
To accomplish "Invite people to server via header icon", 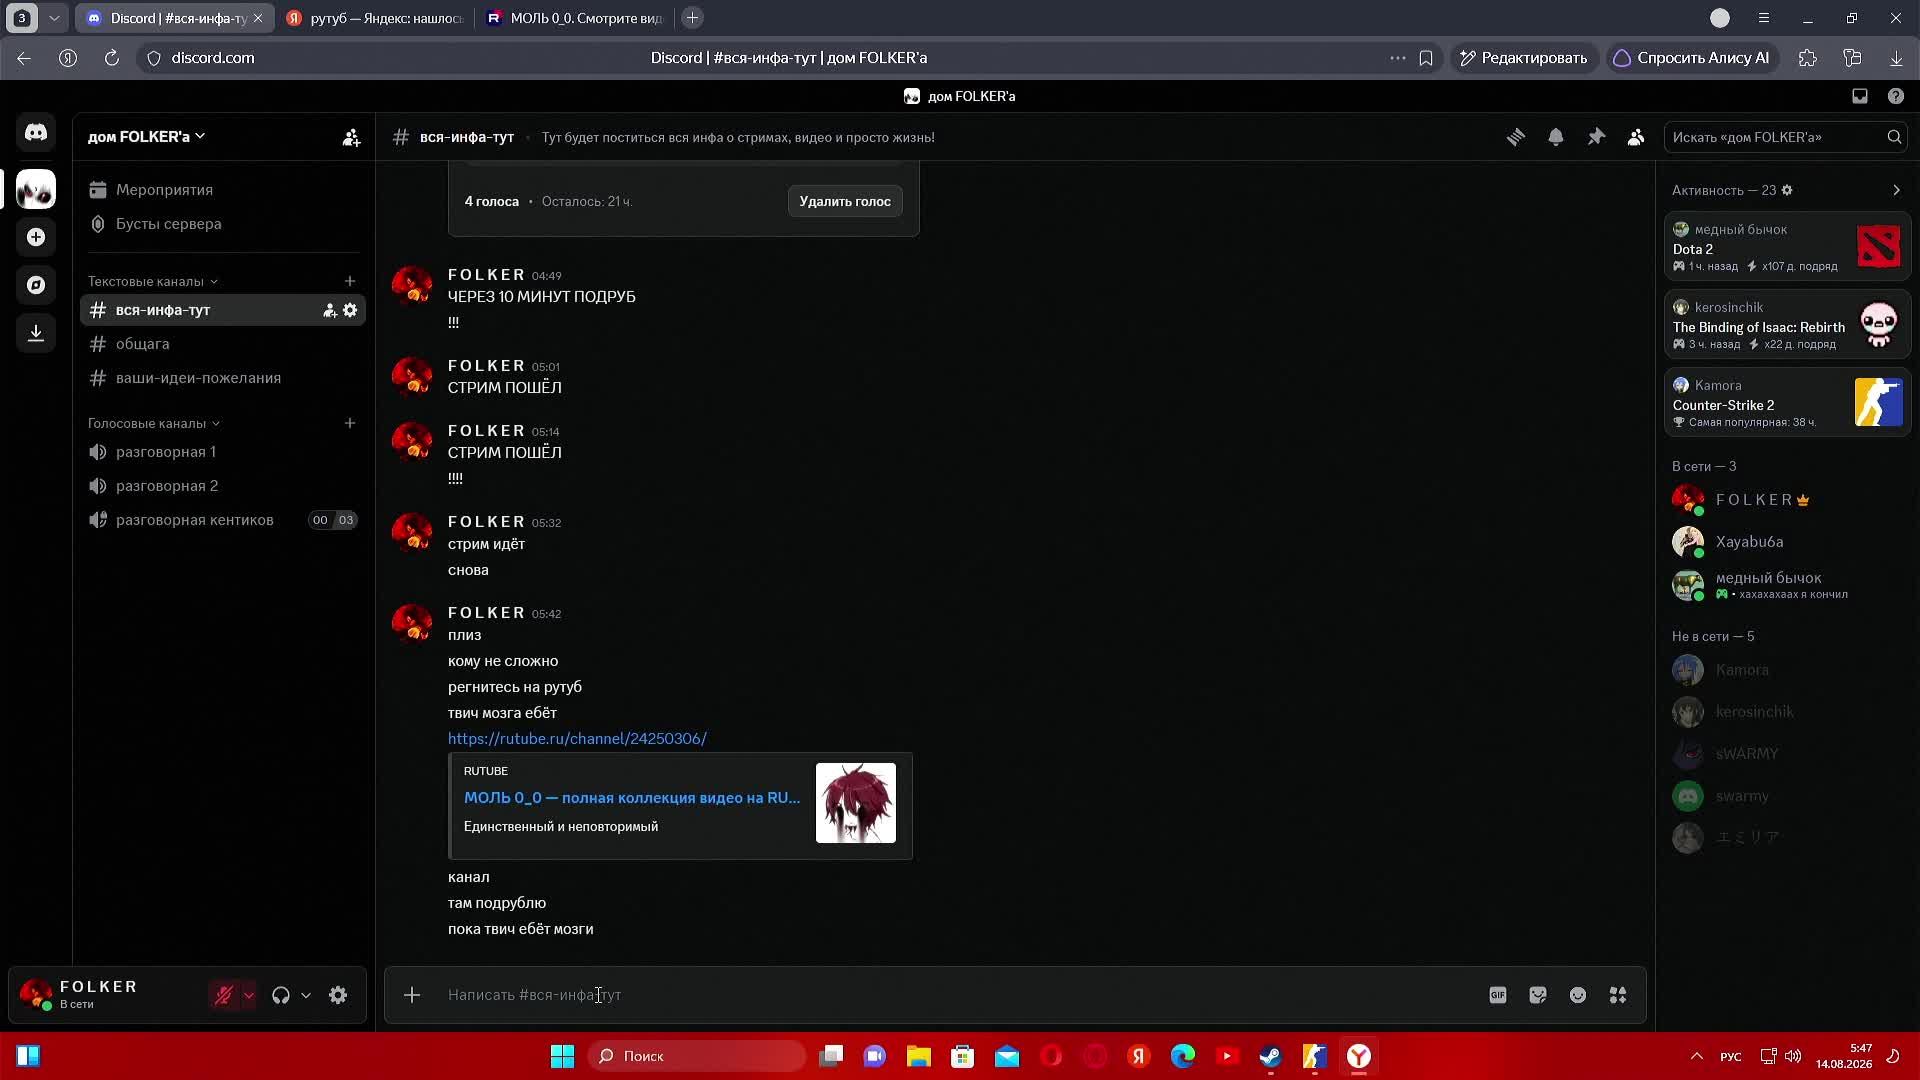I will pyautogui.click(x=351, y=138).
